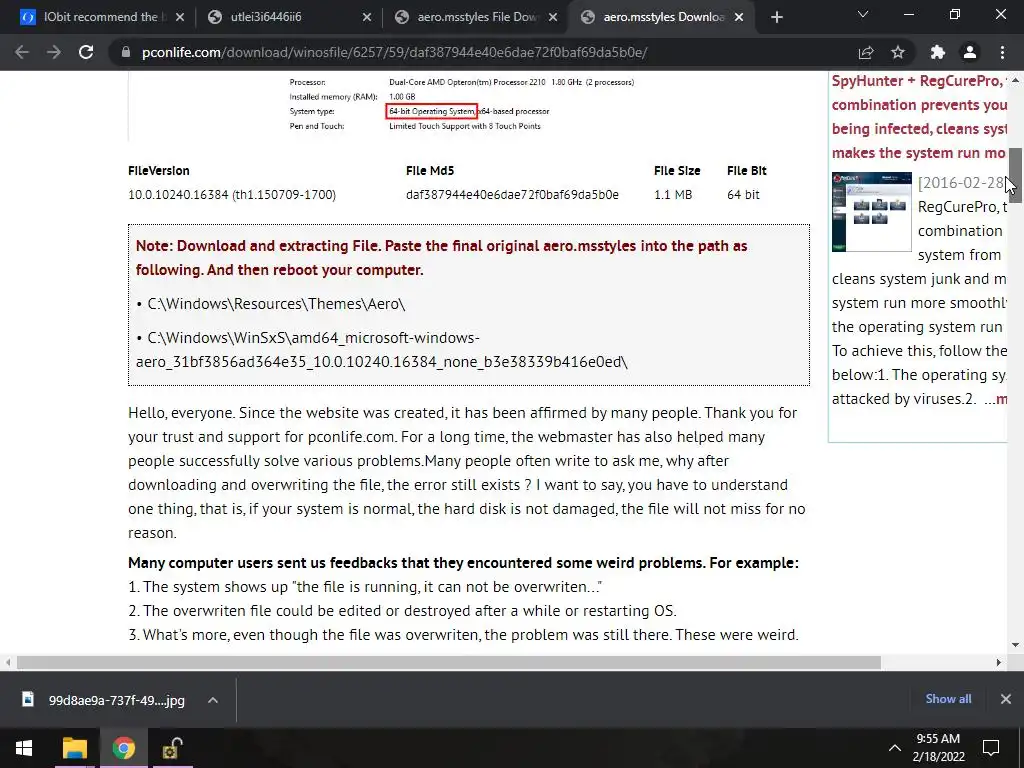Reload the pconlife page

pos(86,52)
